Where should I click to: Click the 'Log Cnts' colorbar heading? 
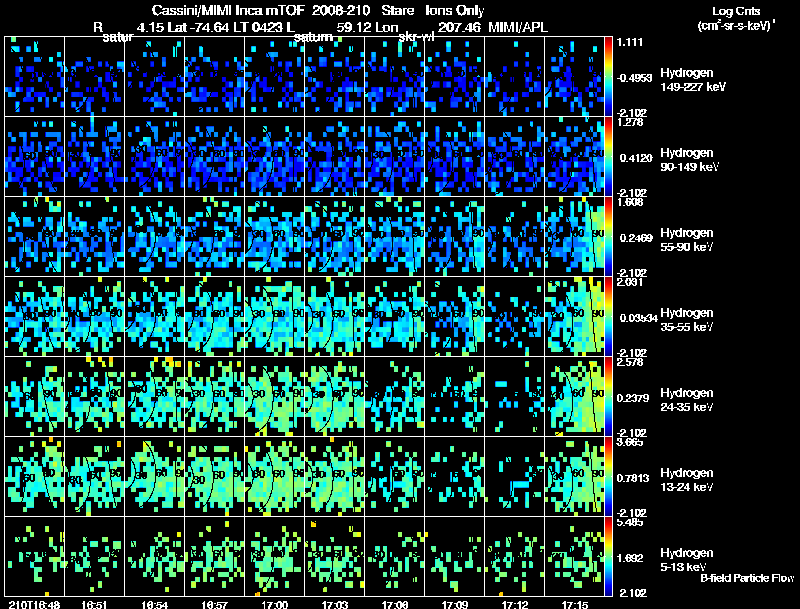[736, 11]
